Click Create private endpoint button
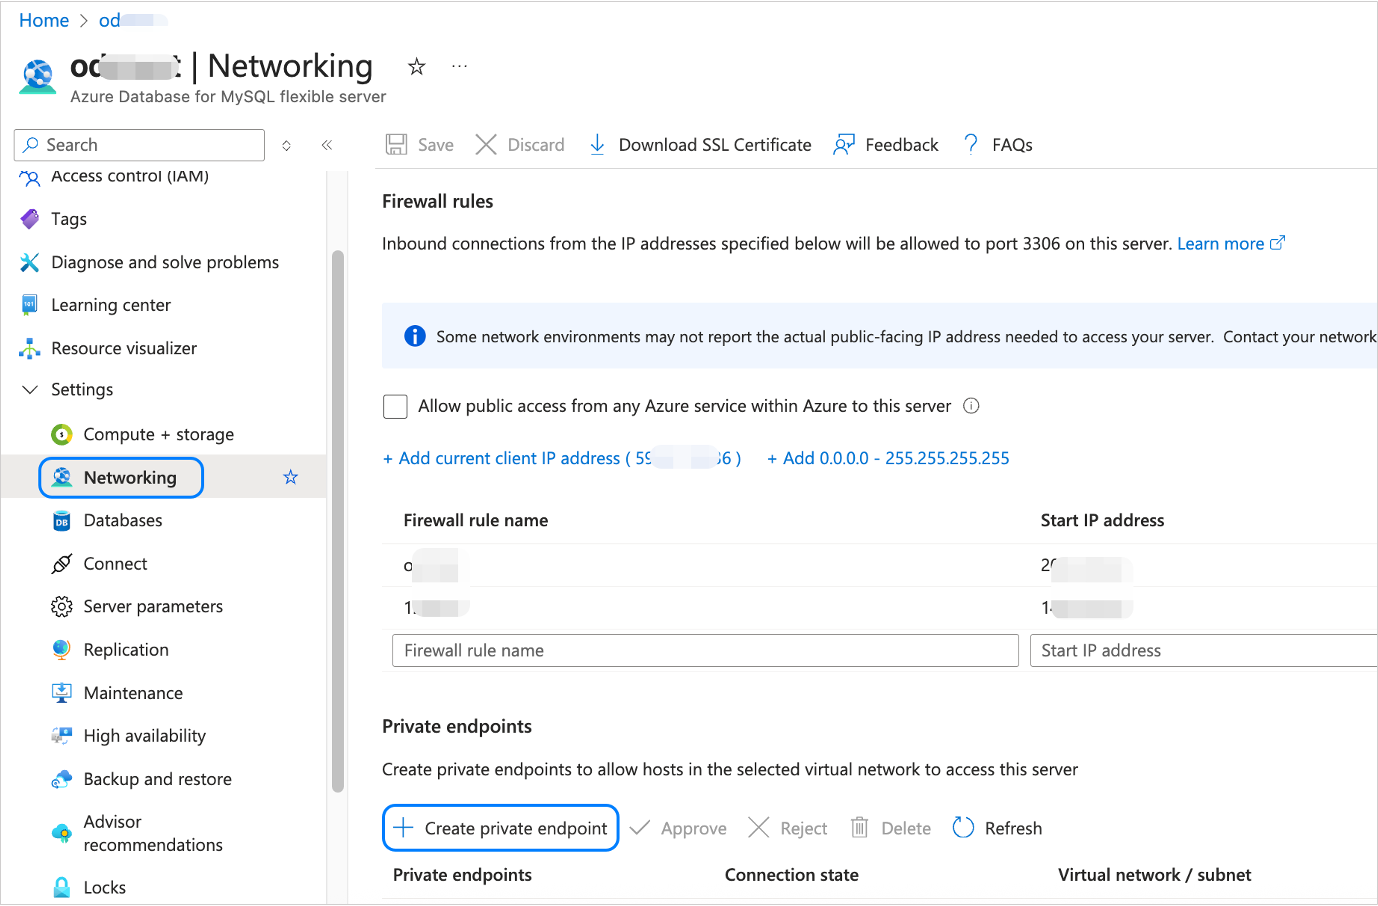 501,828
